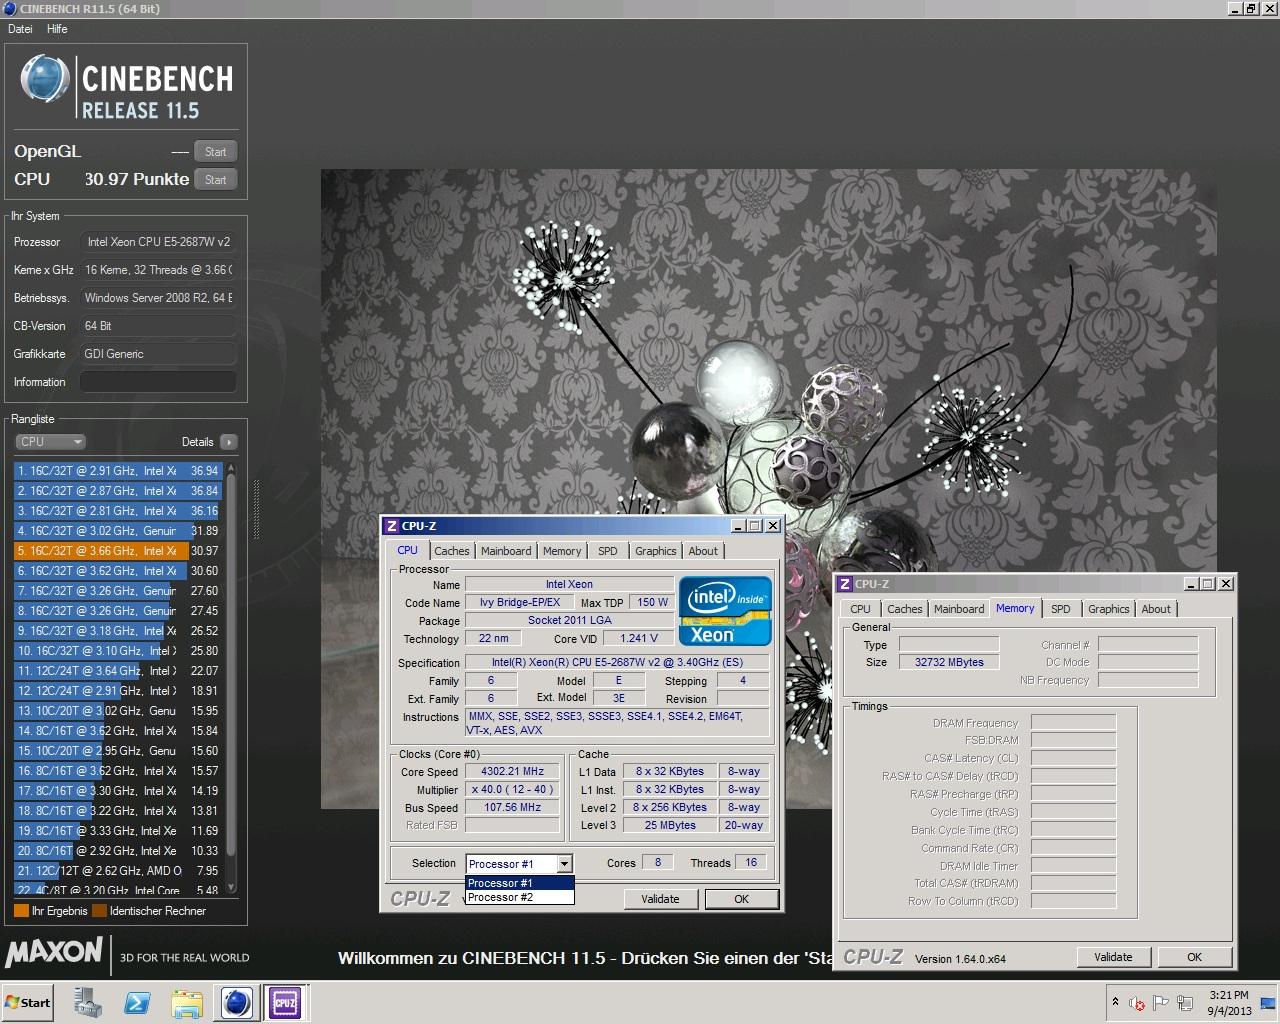Open Windows Explorer taskbar icon
1280x1024 pixels.
point(188,1002)
